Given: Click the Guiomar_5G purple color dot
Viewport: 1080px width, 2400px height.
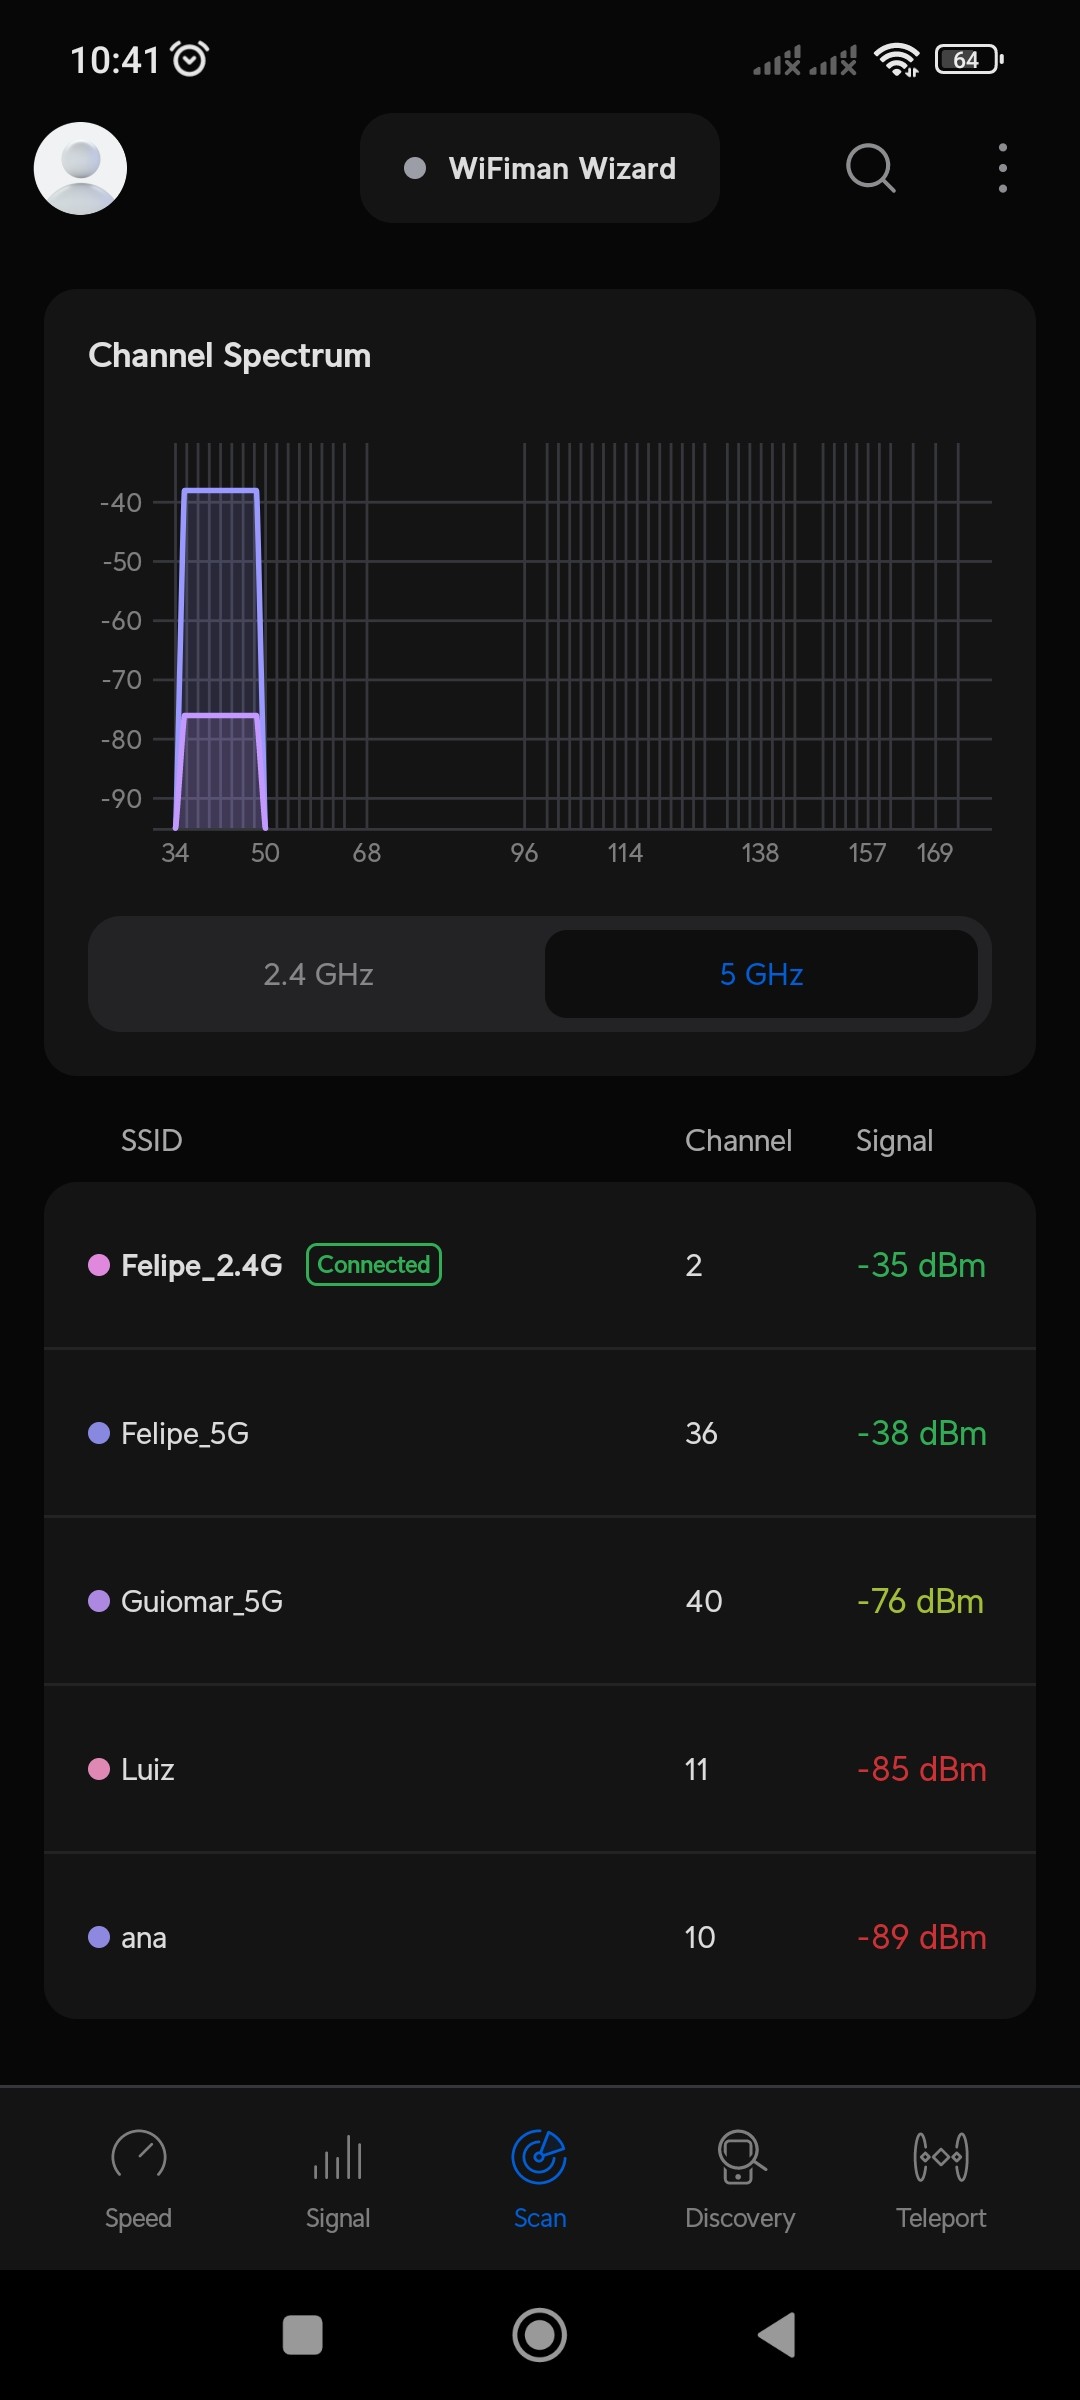Looking at the screenshot, I should coord(99,1601).
